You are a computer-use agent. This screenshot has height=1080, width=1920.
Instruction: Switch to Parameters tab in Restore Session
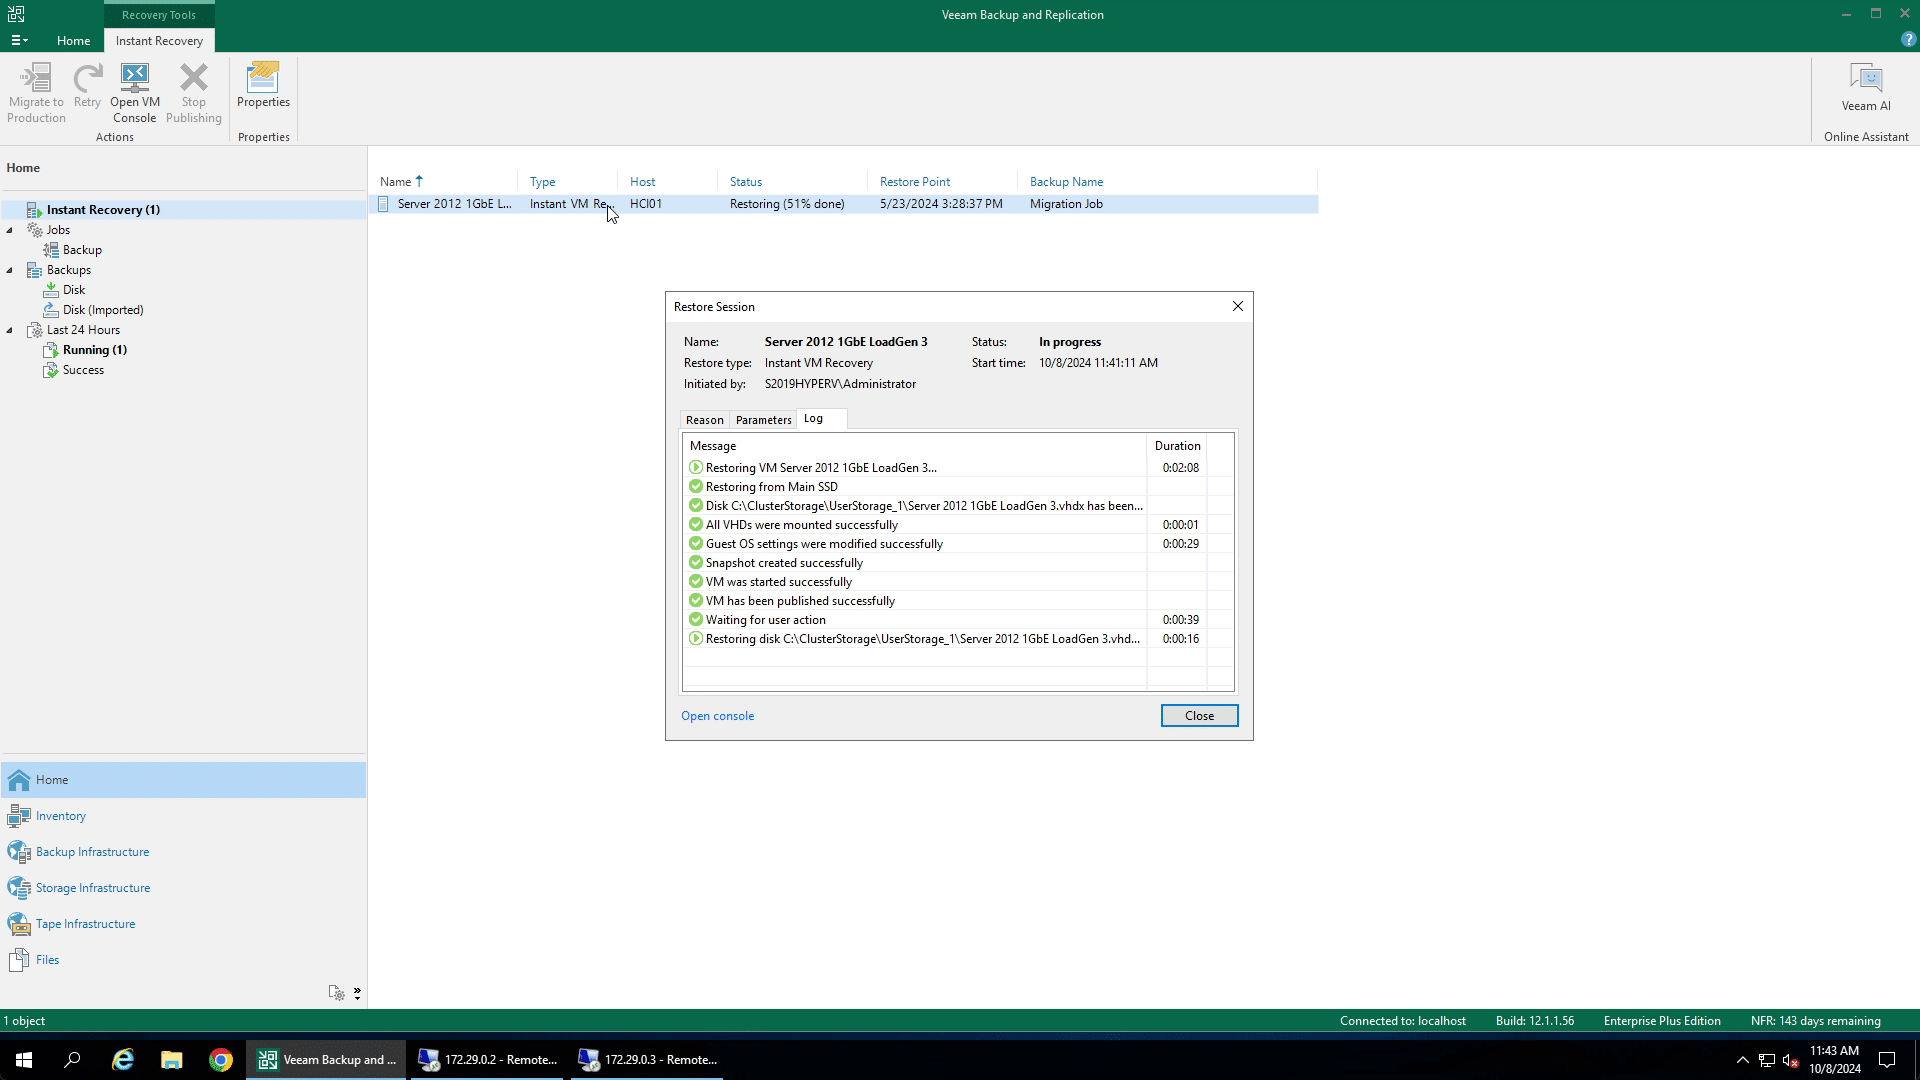[x=763, y=420]
